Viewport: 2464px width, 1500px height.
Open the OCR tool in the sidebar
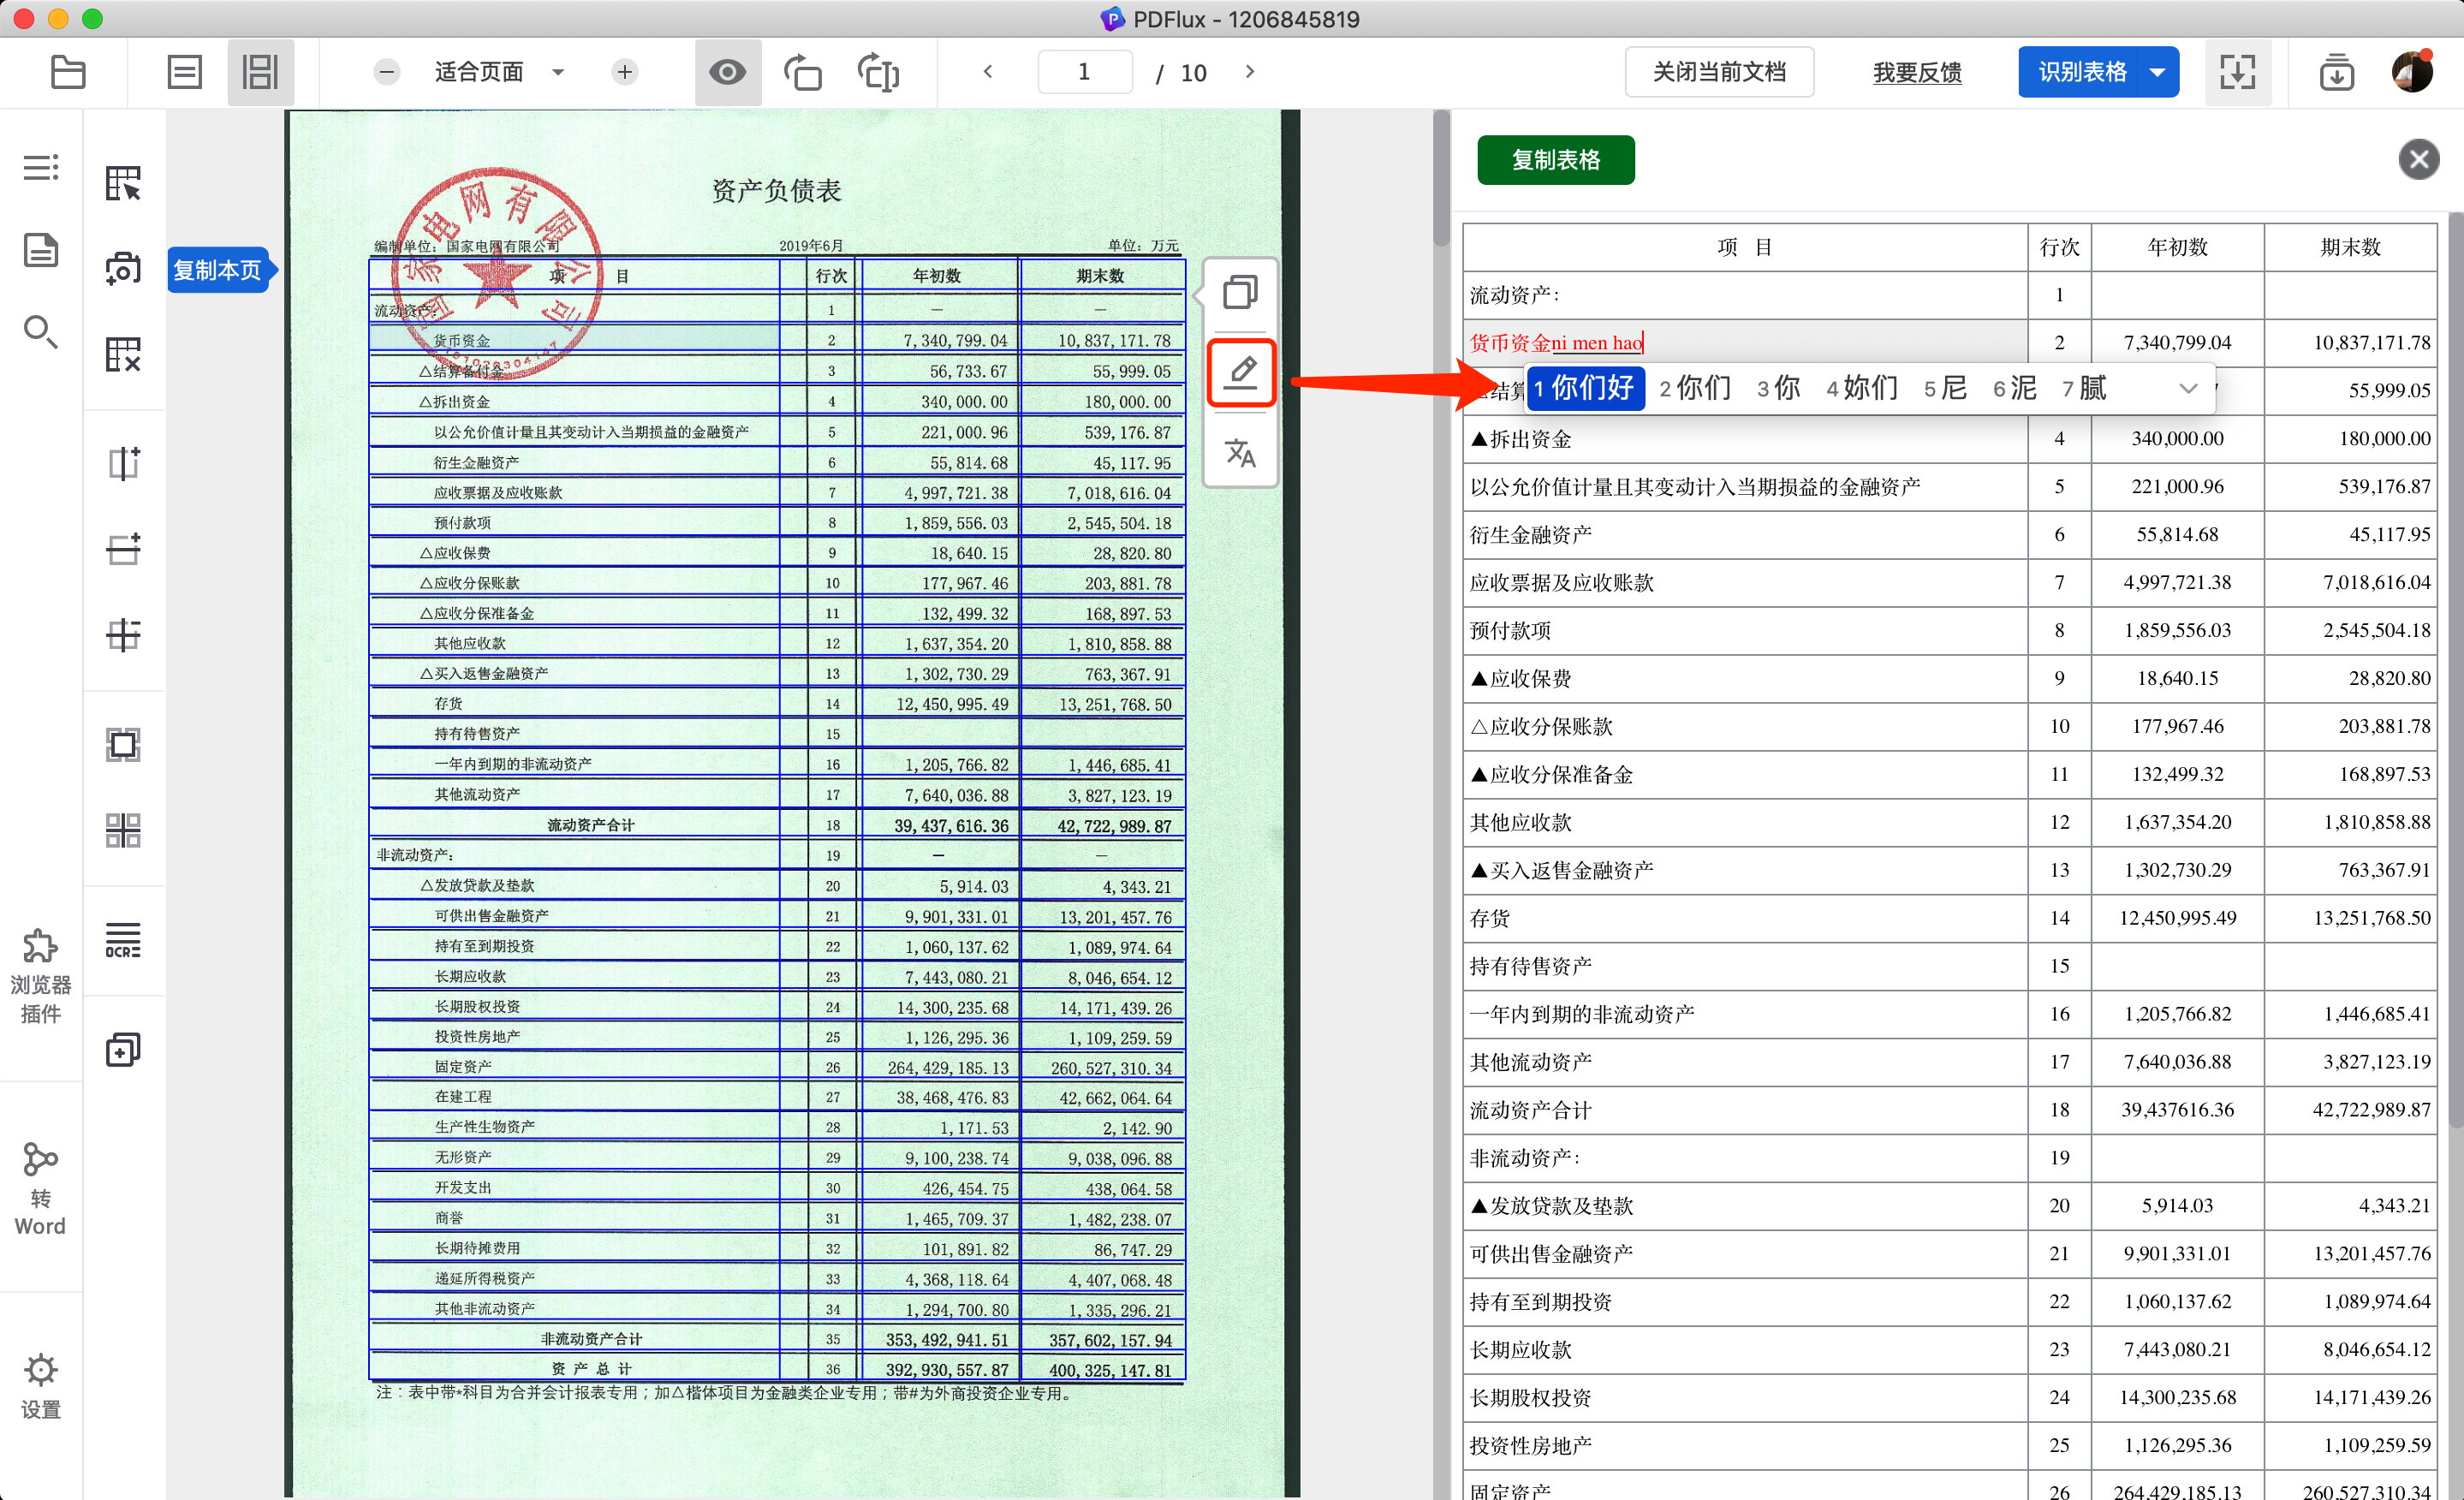[x=123, y=940]
